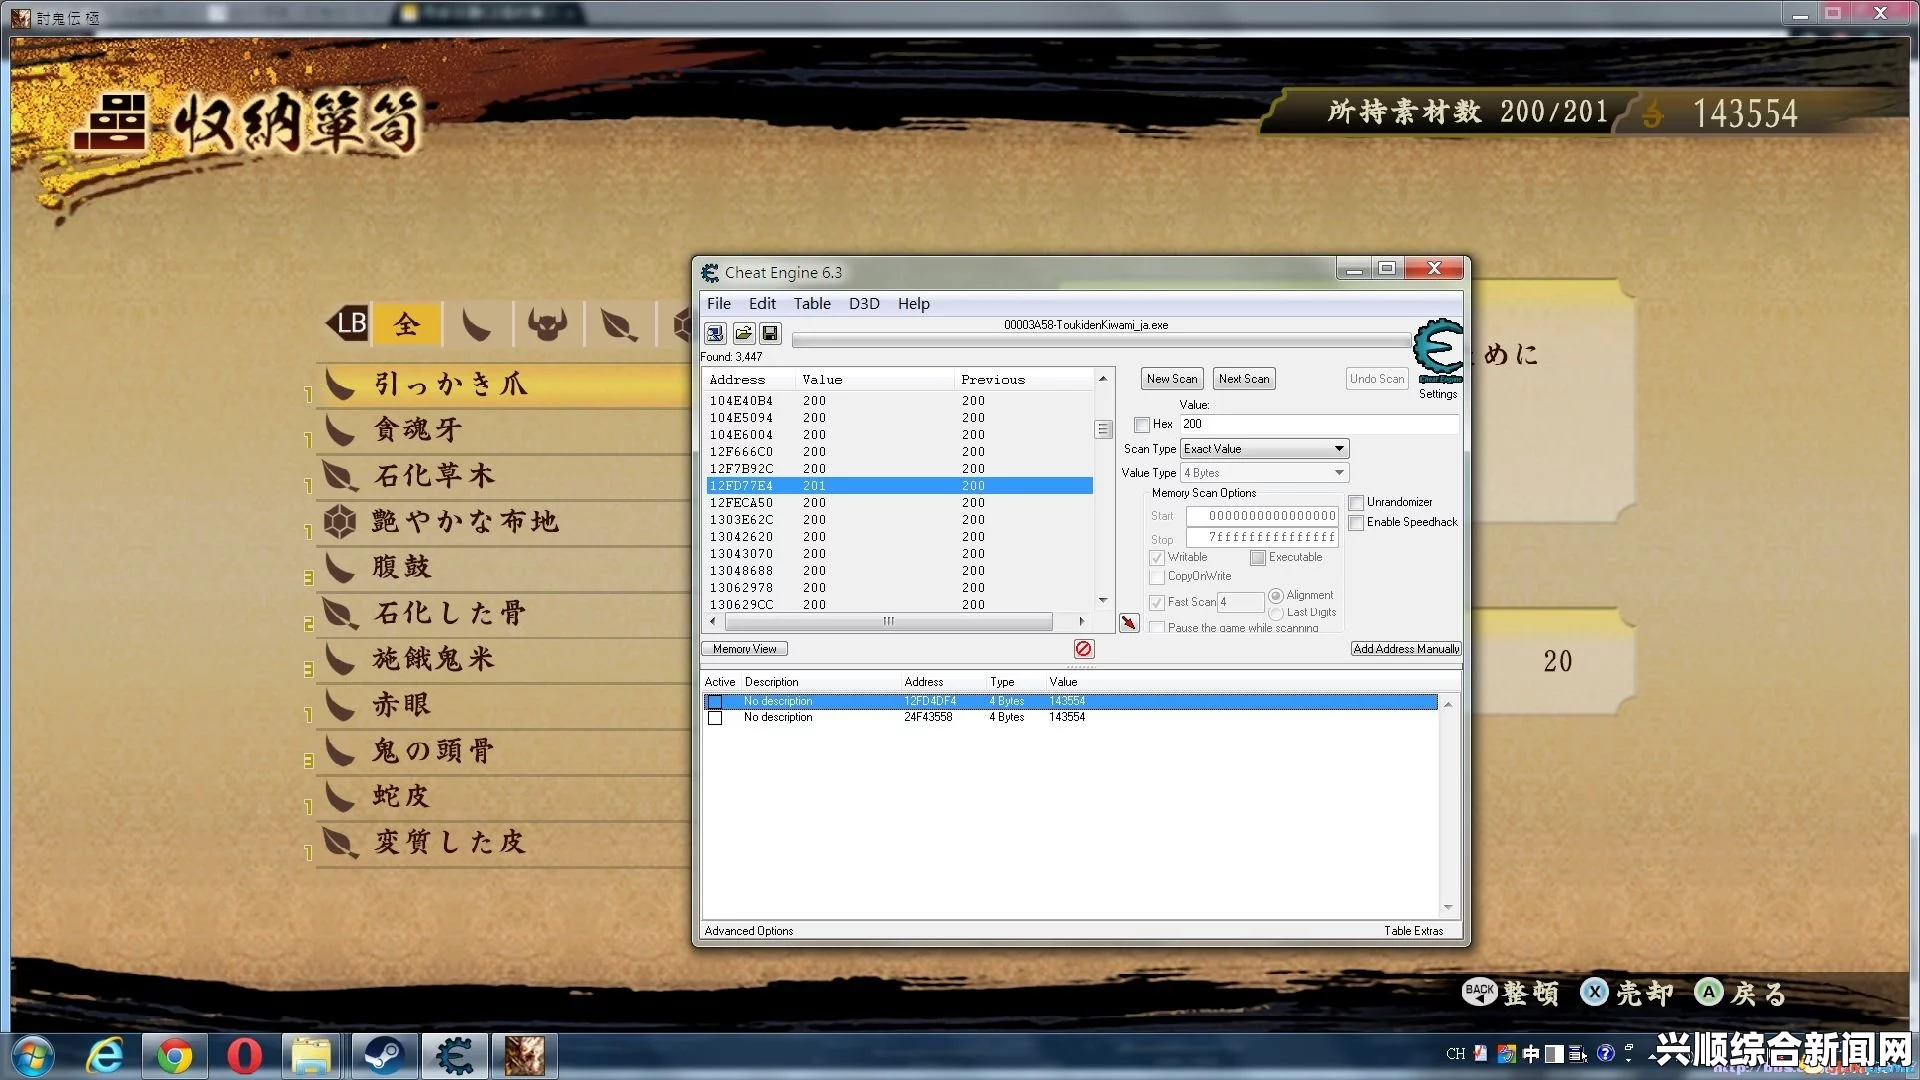Select game item 貪魂牙
The height and width of the screenshot is (1080, 1920).
[x=503, y=430]
